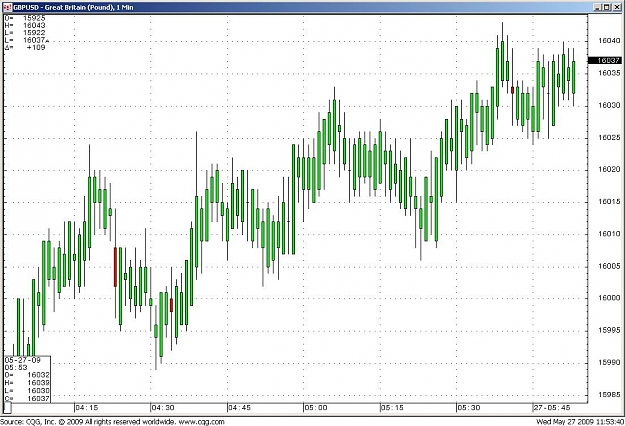Click the 05:53 time in cursor box
The height and width of the screenshot is (426, 625).
pyautogui.click(x=16, y=367)
